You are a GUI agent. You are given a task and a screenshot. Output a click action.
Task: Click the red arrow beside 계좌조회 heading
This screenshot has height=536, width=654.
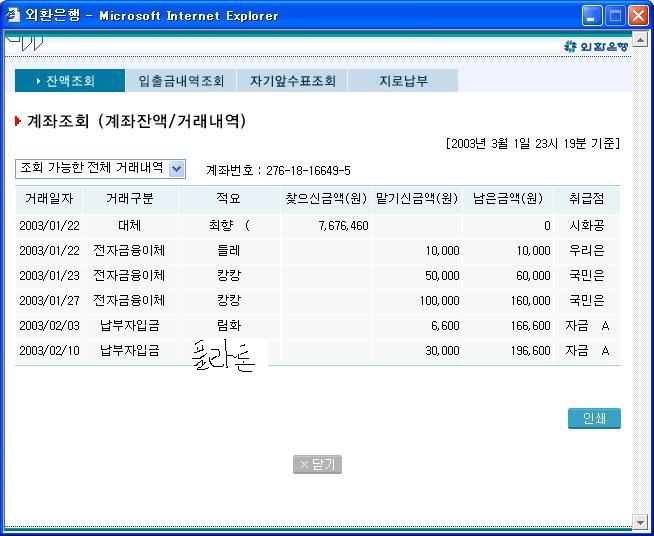pyautogui.click(x=18, y=121)
